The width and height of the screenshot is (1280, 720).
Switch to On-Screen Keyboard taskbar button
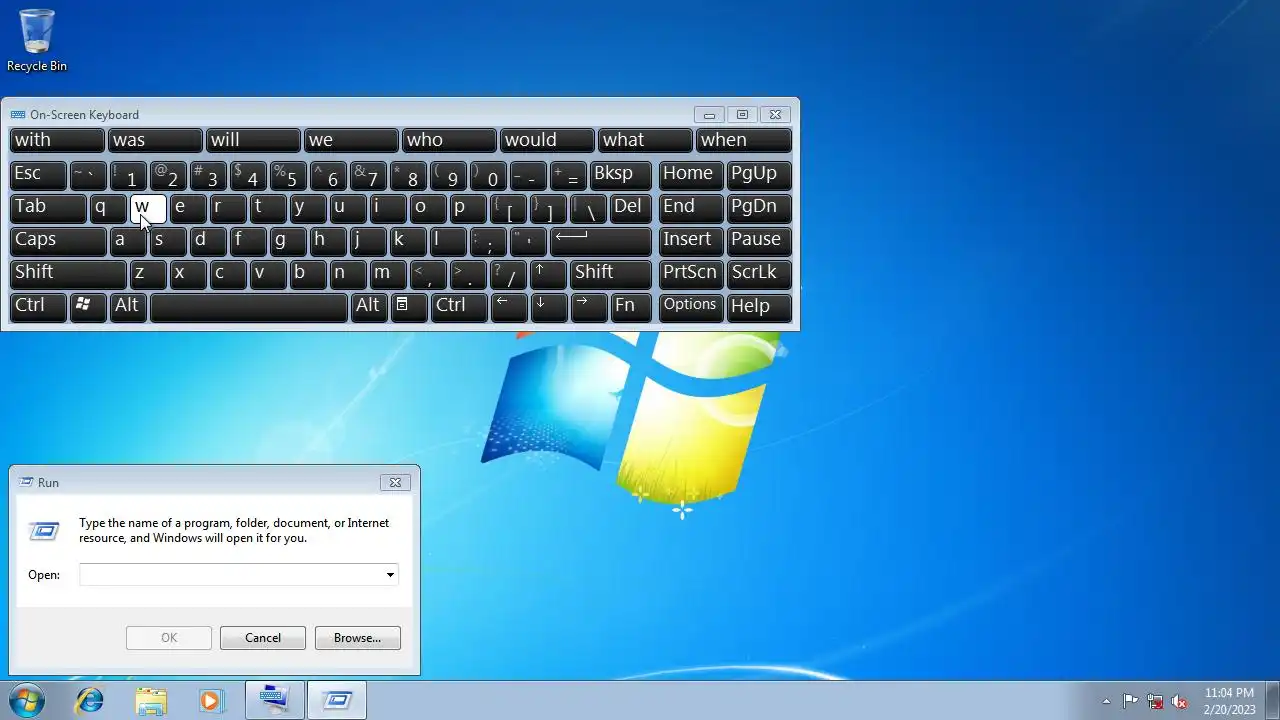[x=275, y=701]
